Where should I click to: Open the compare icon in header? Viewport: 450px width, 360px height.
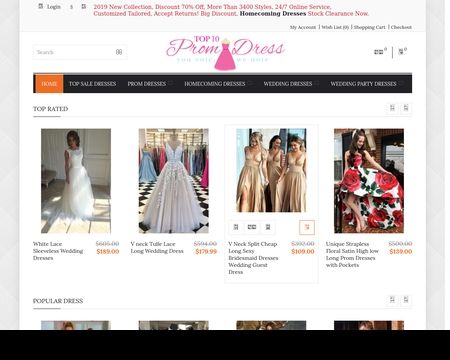point(378,52)
